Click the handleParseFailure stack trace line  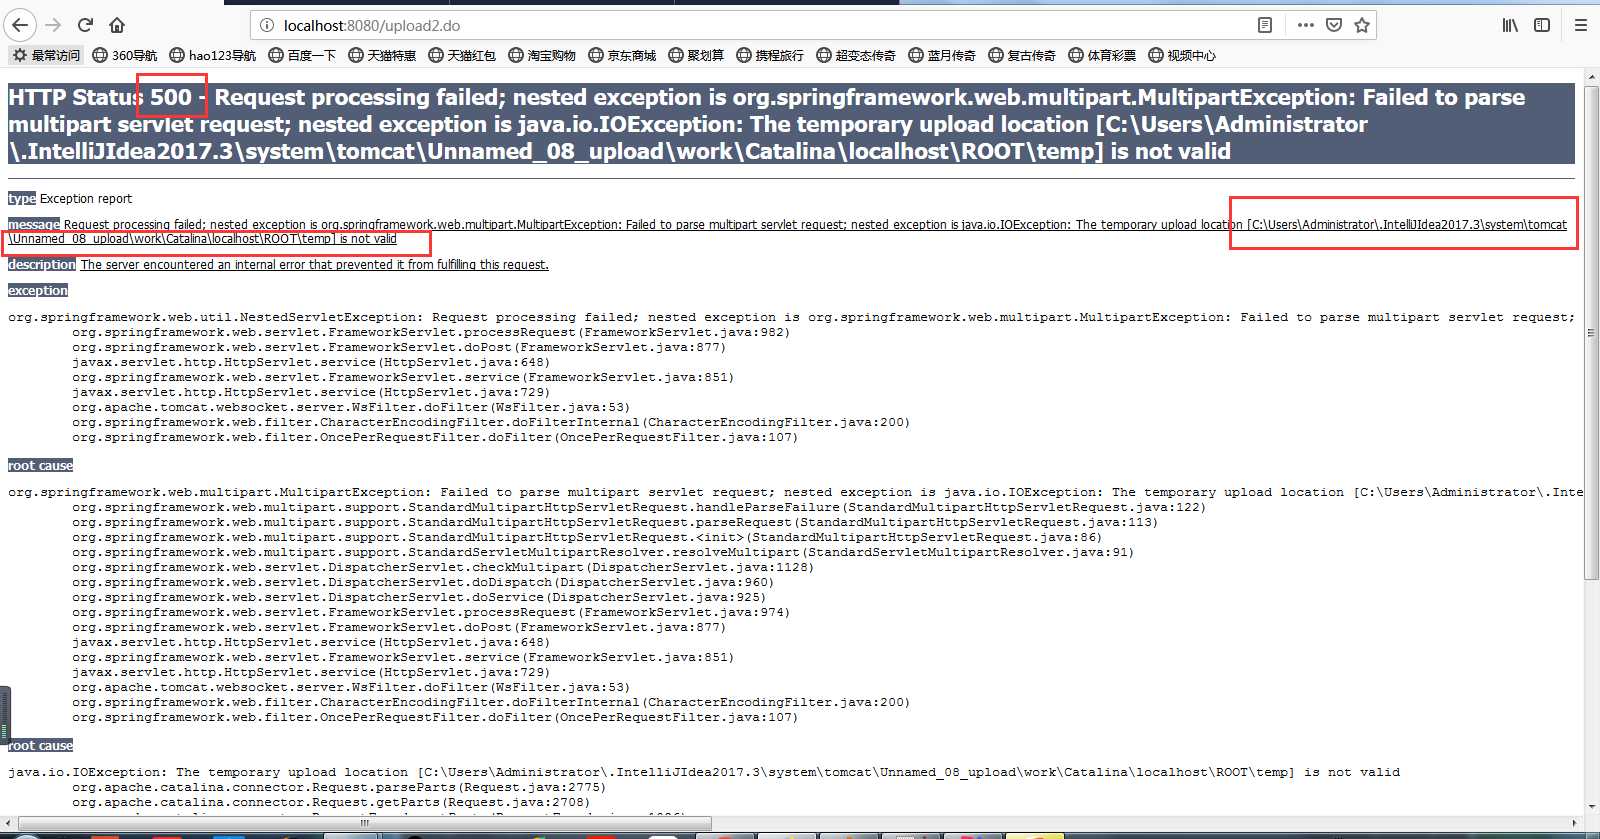click(x=639, y=507)
